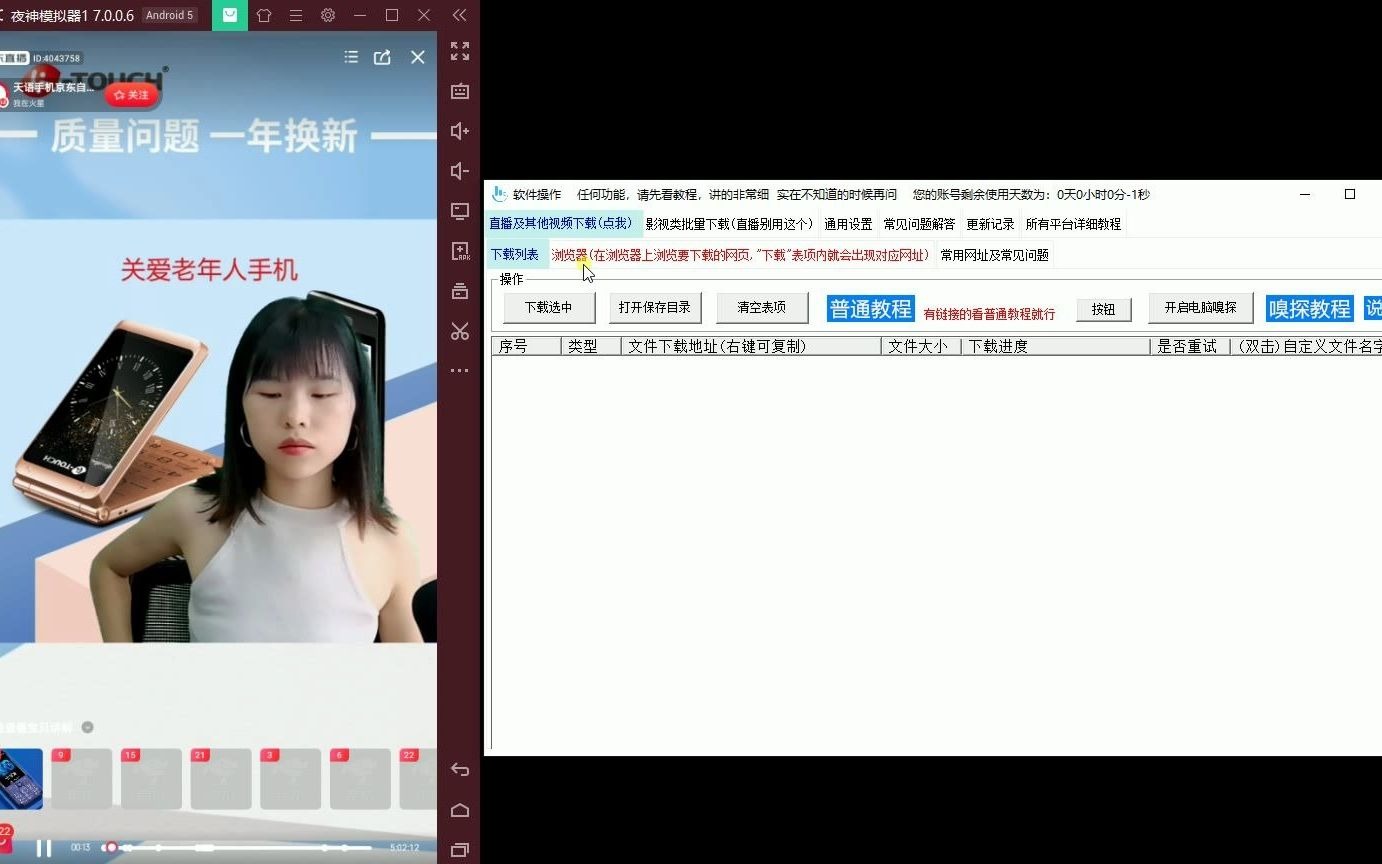Screen dimensions: 1382x864
Task: Follow the streamer with 关注 button
Action: pos(132,95)
